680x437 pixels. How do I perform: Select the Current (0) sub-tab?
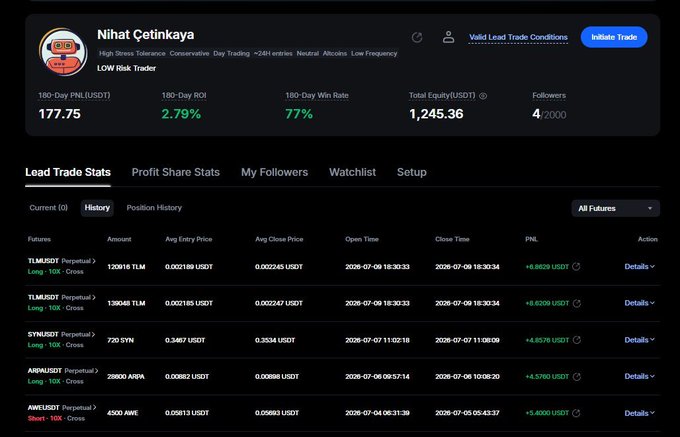coord(49,208)
